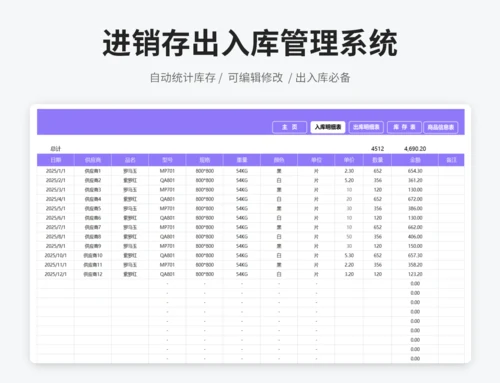Select the date cell 2025/1/1
500x383 pixels.
pos(56,171)
